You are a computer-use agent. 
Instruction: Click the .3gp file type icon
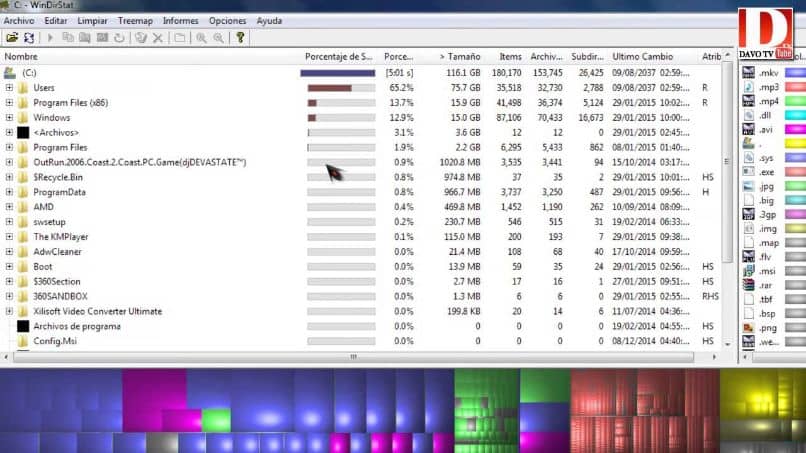point(748,214)
